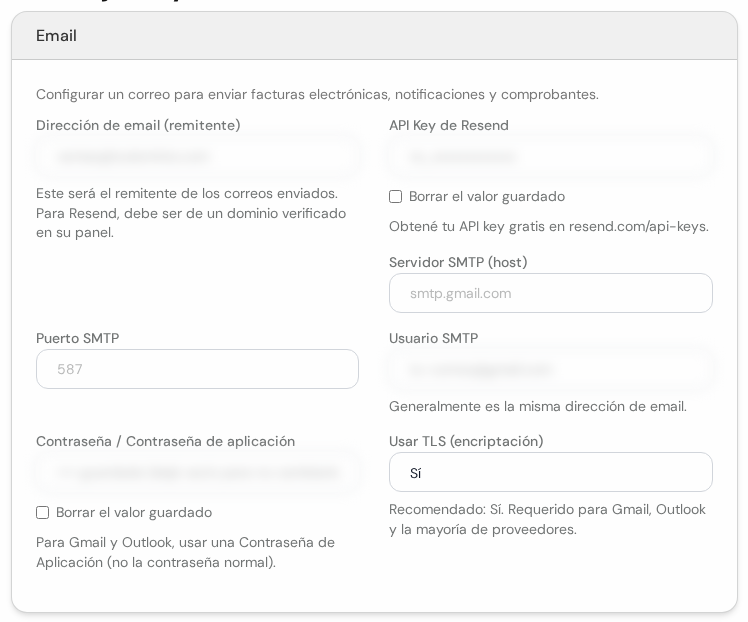Open the Usar TLS dropdown showing Sí
This screenshot has height=622, width=748.
tap(551, 472)
